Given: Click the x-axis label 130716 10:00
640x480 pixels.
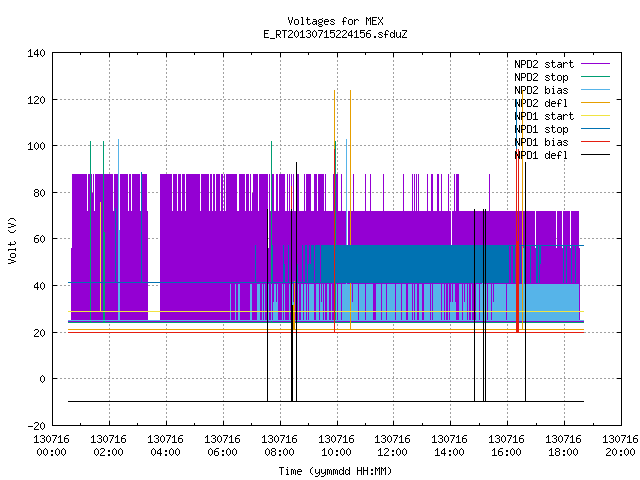Looking at the screenshot, I should point(336,446).
